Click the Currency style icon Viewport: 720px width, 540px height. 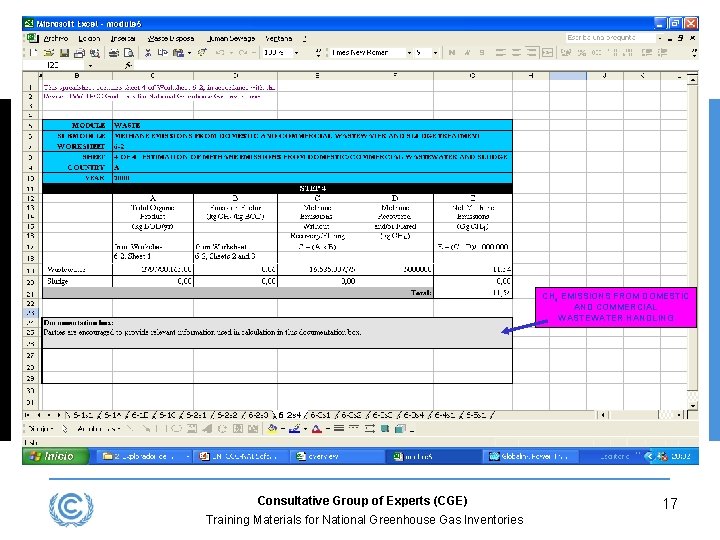pyautogui.click(x=566, y=53)
